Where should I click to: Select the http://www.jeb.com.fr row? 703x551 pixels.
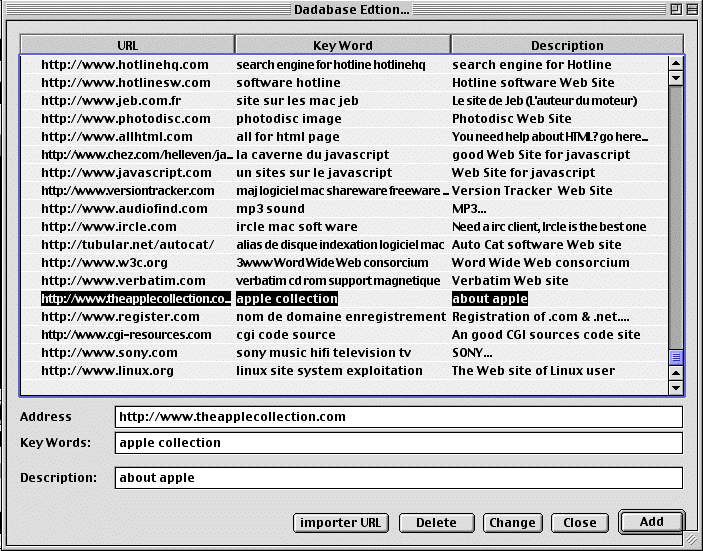[344, 100]
